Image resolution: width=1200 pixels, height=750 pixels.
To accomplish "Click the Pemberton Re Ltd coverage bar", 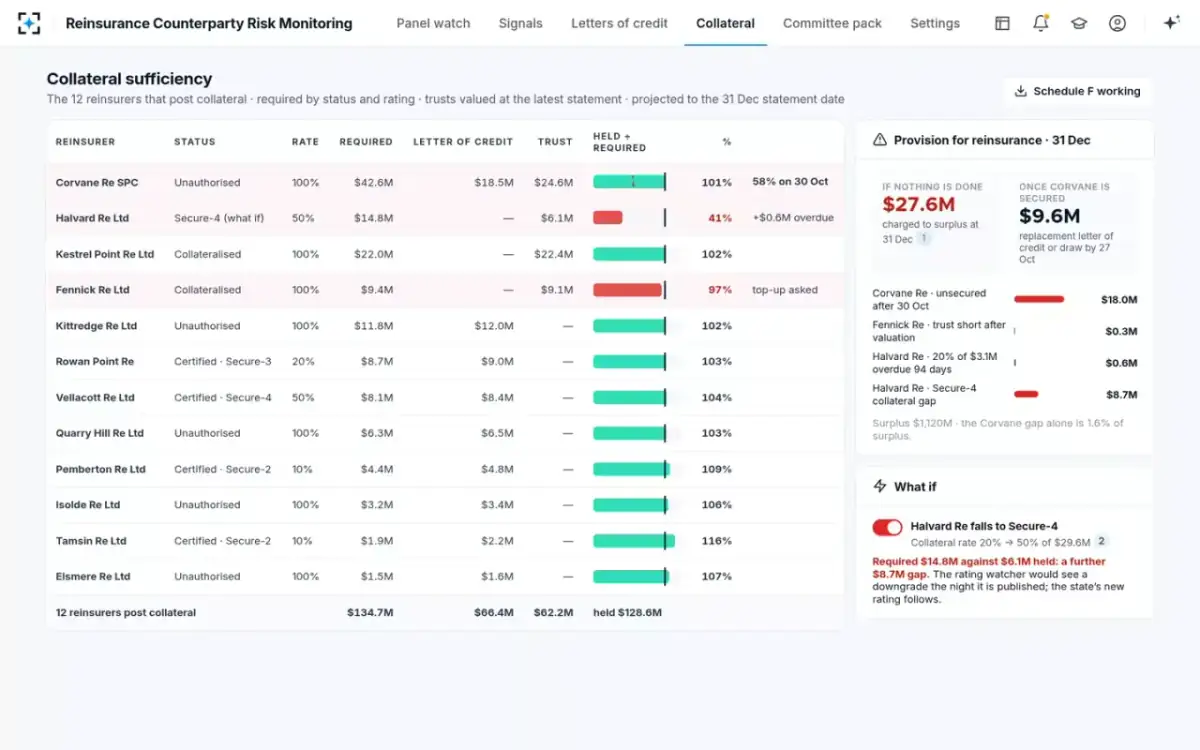I will 631,469.
